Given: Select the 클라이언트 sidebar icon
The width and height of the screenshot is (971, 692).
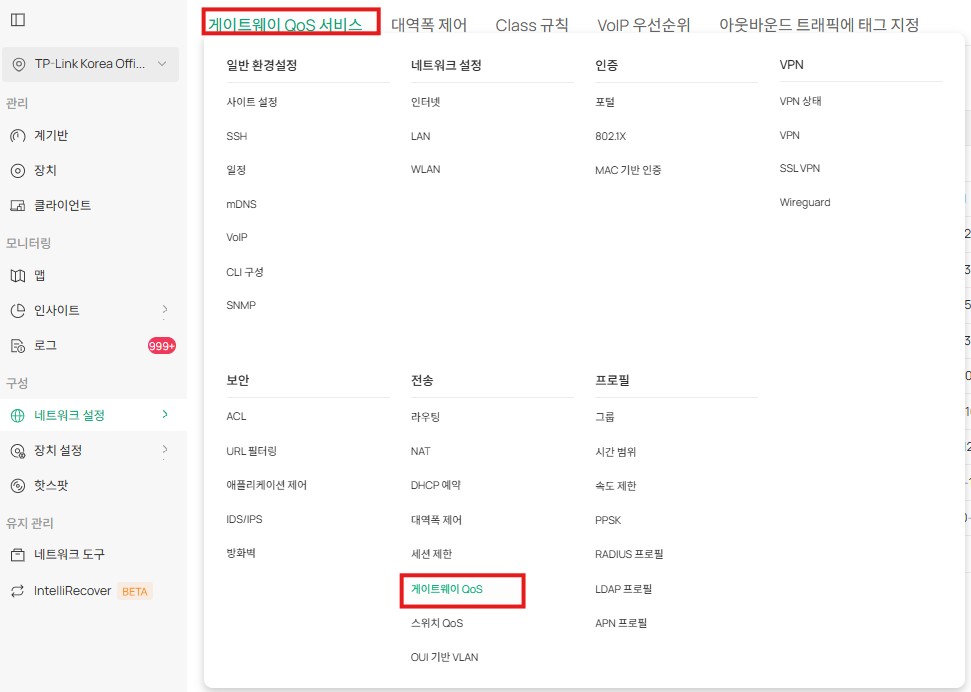Looking at the screenshot, I should click(17, 204).
